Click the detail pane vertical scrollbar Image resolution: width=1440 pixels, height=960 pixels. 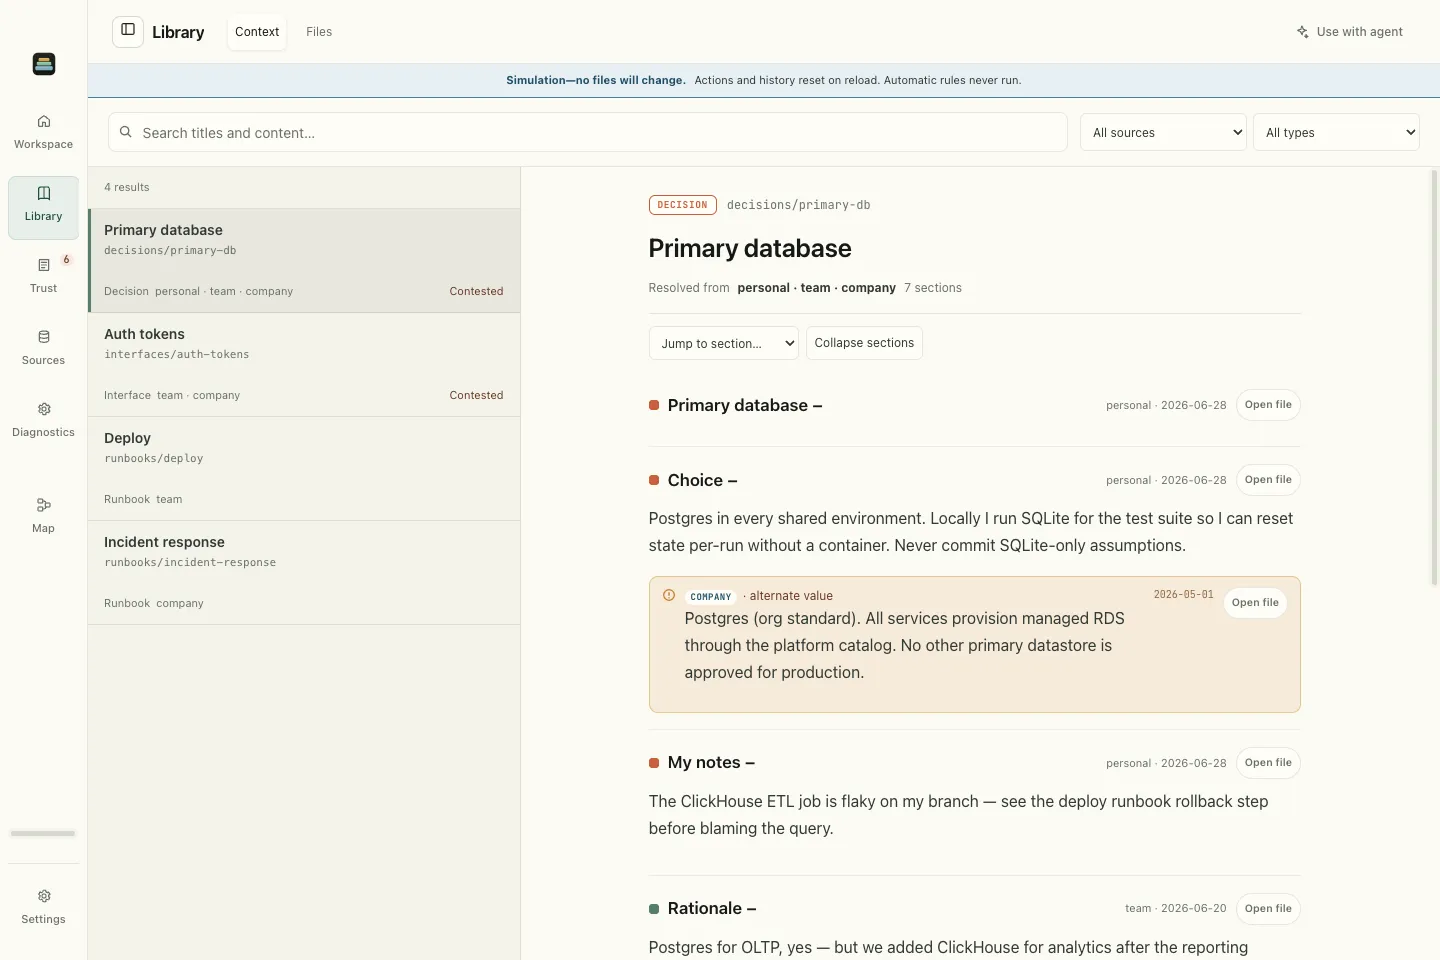[x=1434, y=378]
